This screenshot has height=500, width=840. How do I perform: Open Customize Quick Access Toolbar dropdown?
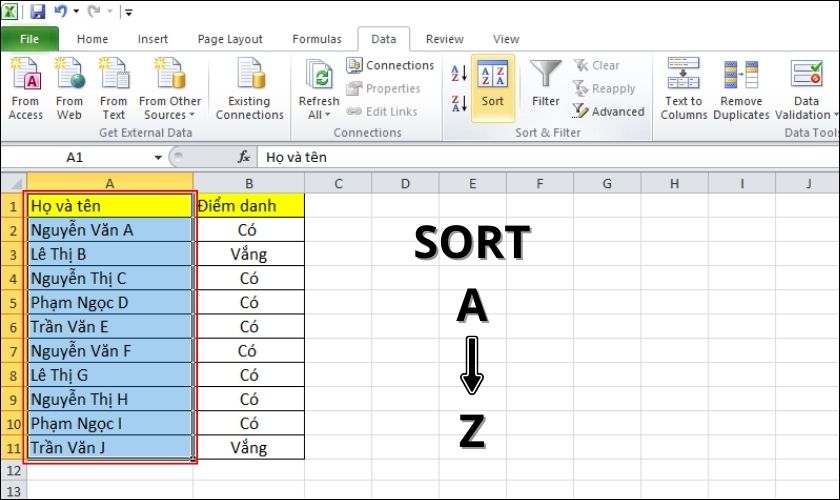point(129,12)
